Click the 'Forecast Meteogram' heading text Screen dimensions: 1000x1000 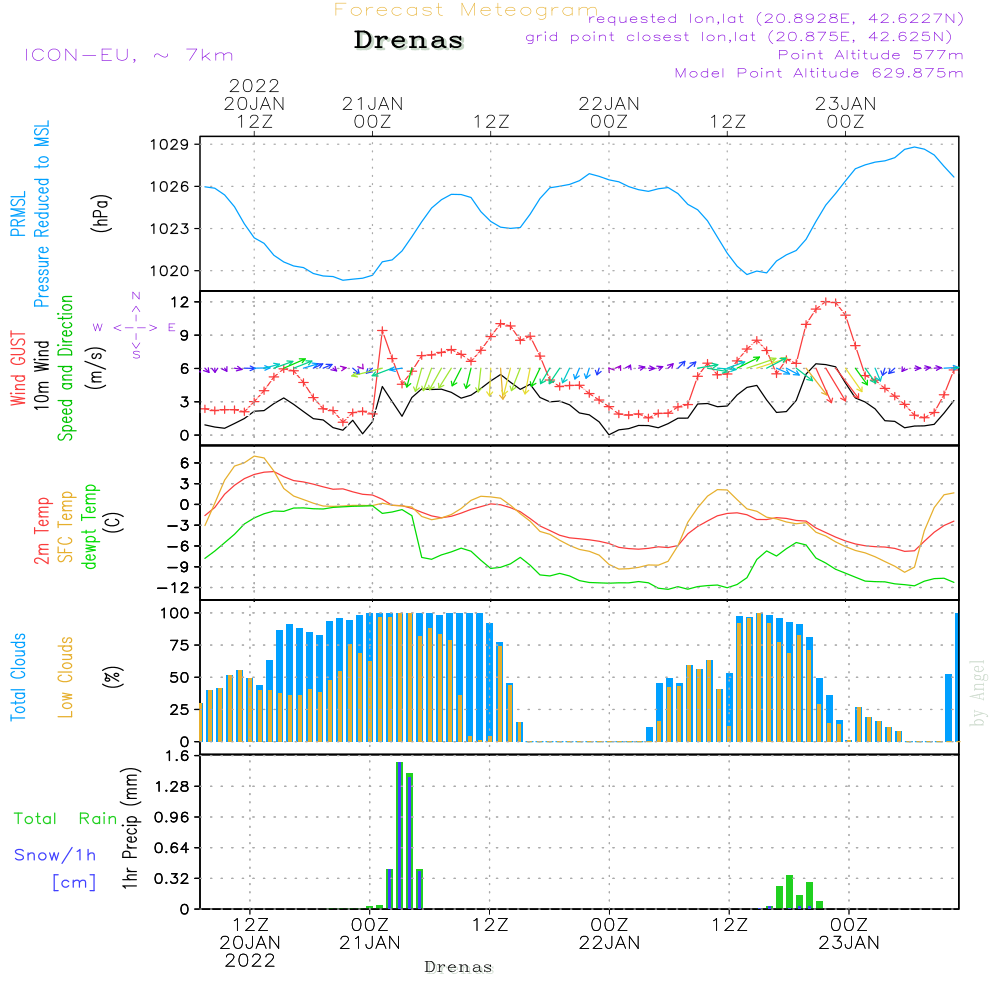coord(466,10)
